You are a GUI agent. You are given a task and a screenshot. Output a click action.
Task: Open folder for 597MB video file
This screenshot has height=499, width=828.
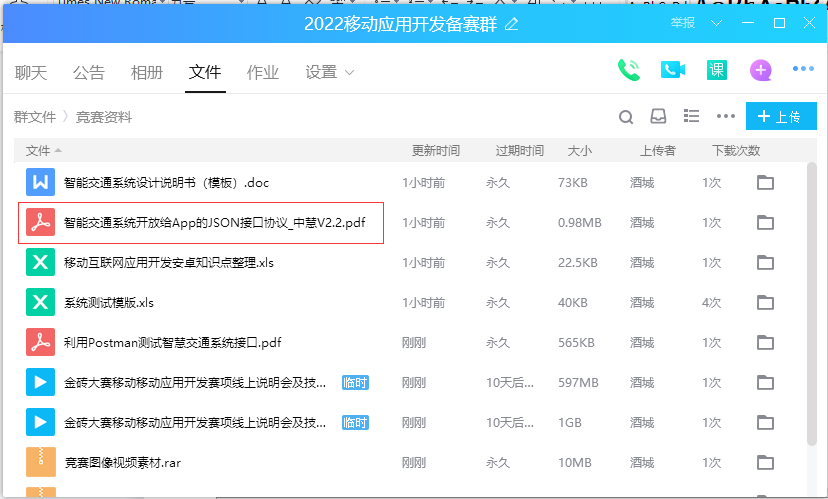765,382
